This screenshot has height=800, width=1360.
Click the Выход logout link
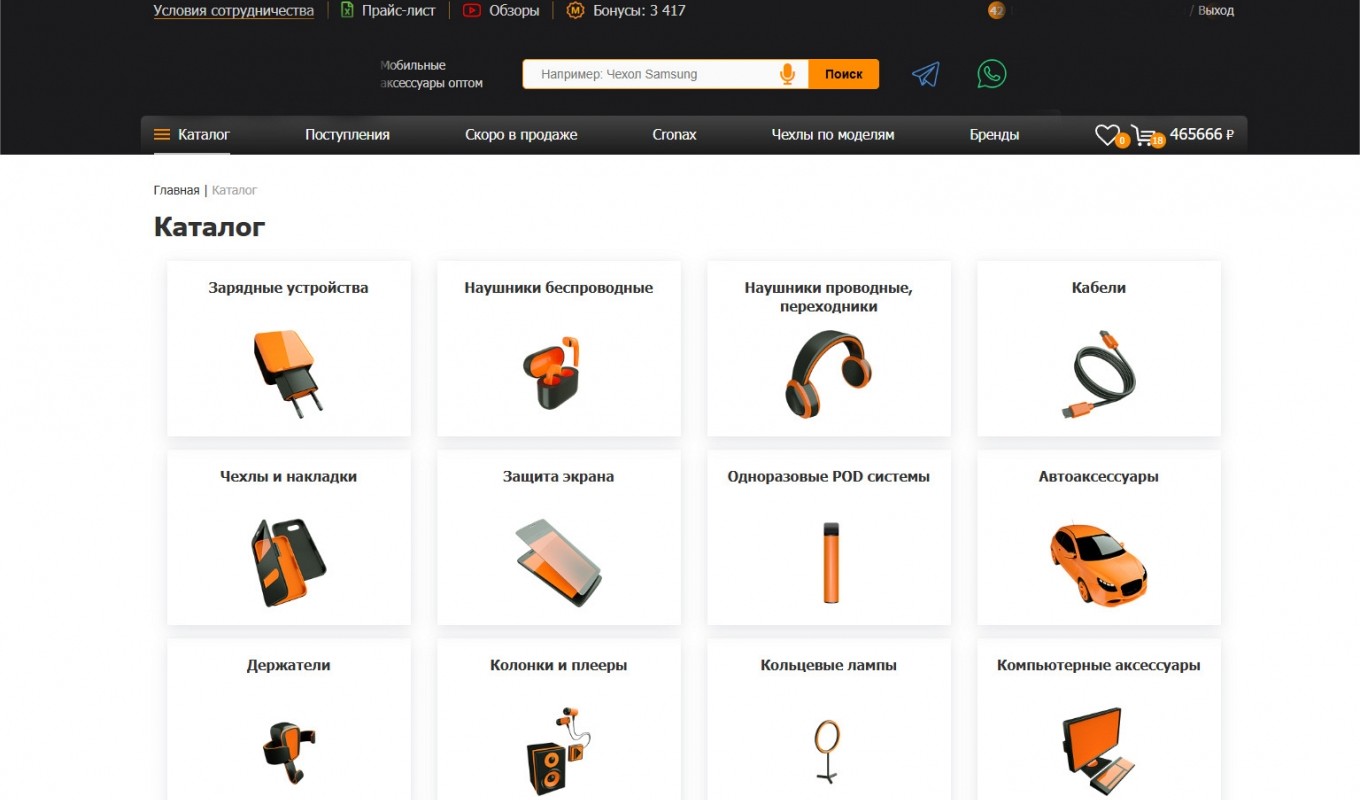click(x=1215, y=11)
